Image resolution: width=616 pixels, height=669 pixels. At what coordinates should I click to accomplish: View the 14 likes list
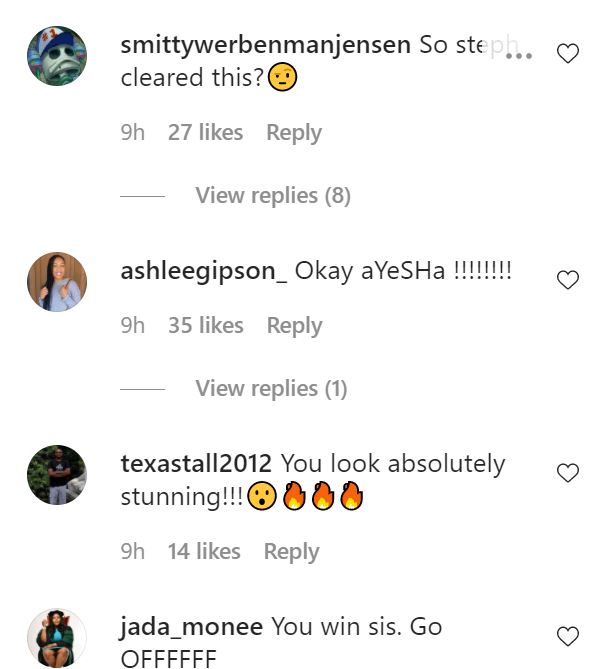coord(204,552)
